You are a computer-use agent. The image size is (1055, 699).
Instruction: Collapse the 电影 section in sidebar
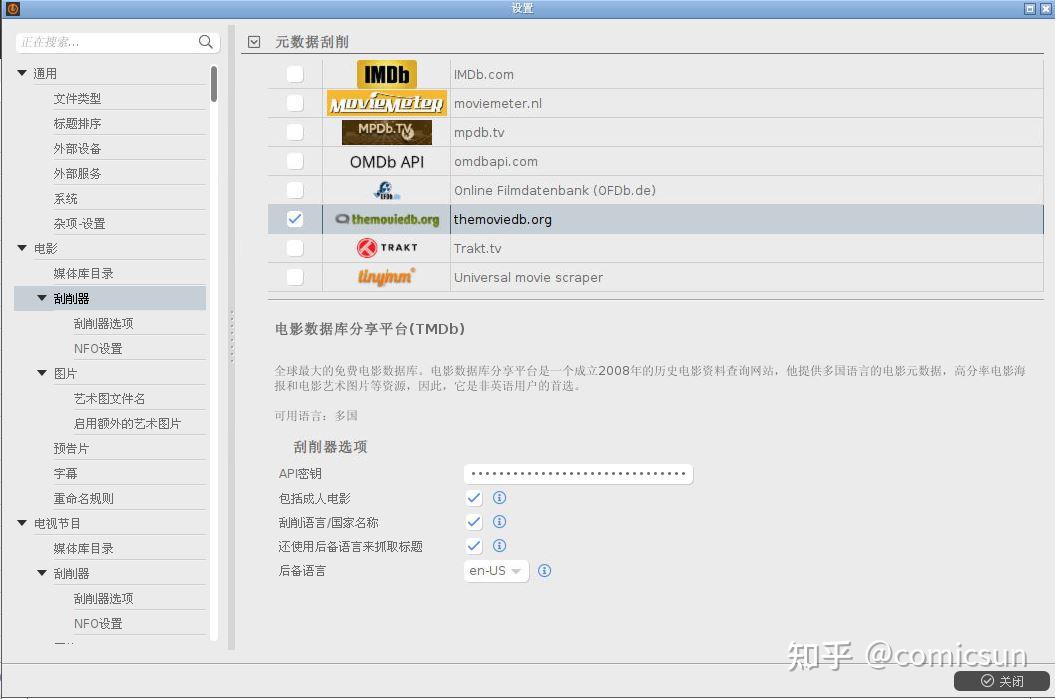pyautogui.click(x=21, y=247)
